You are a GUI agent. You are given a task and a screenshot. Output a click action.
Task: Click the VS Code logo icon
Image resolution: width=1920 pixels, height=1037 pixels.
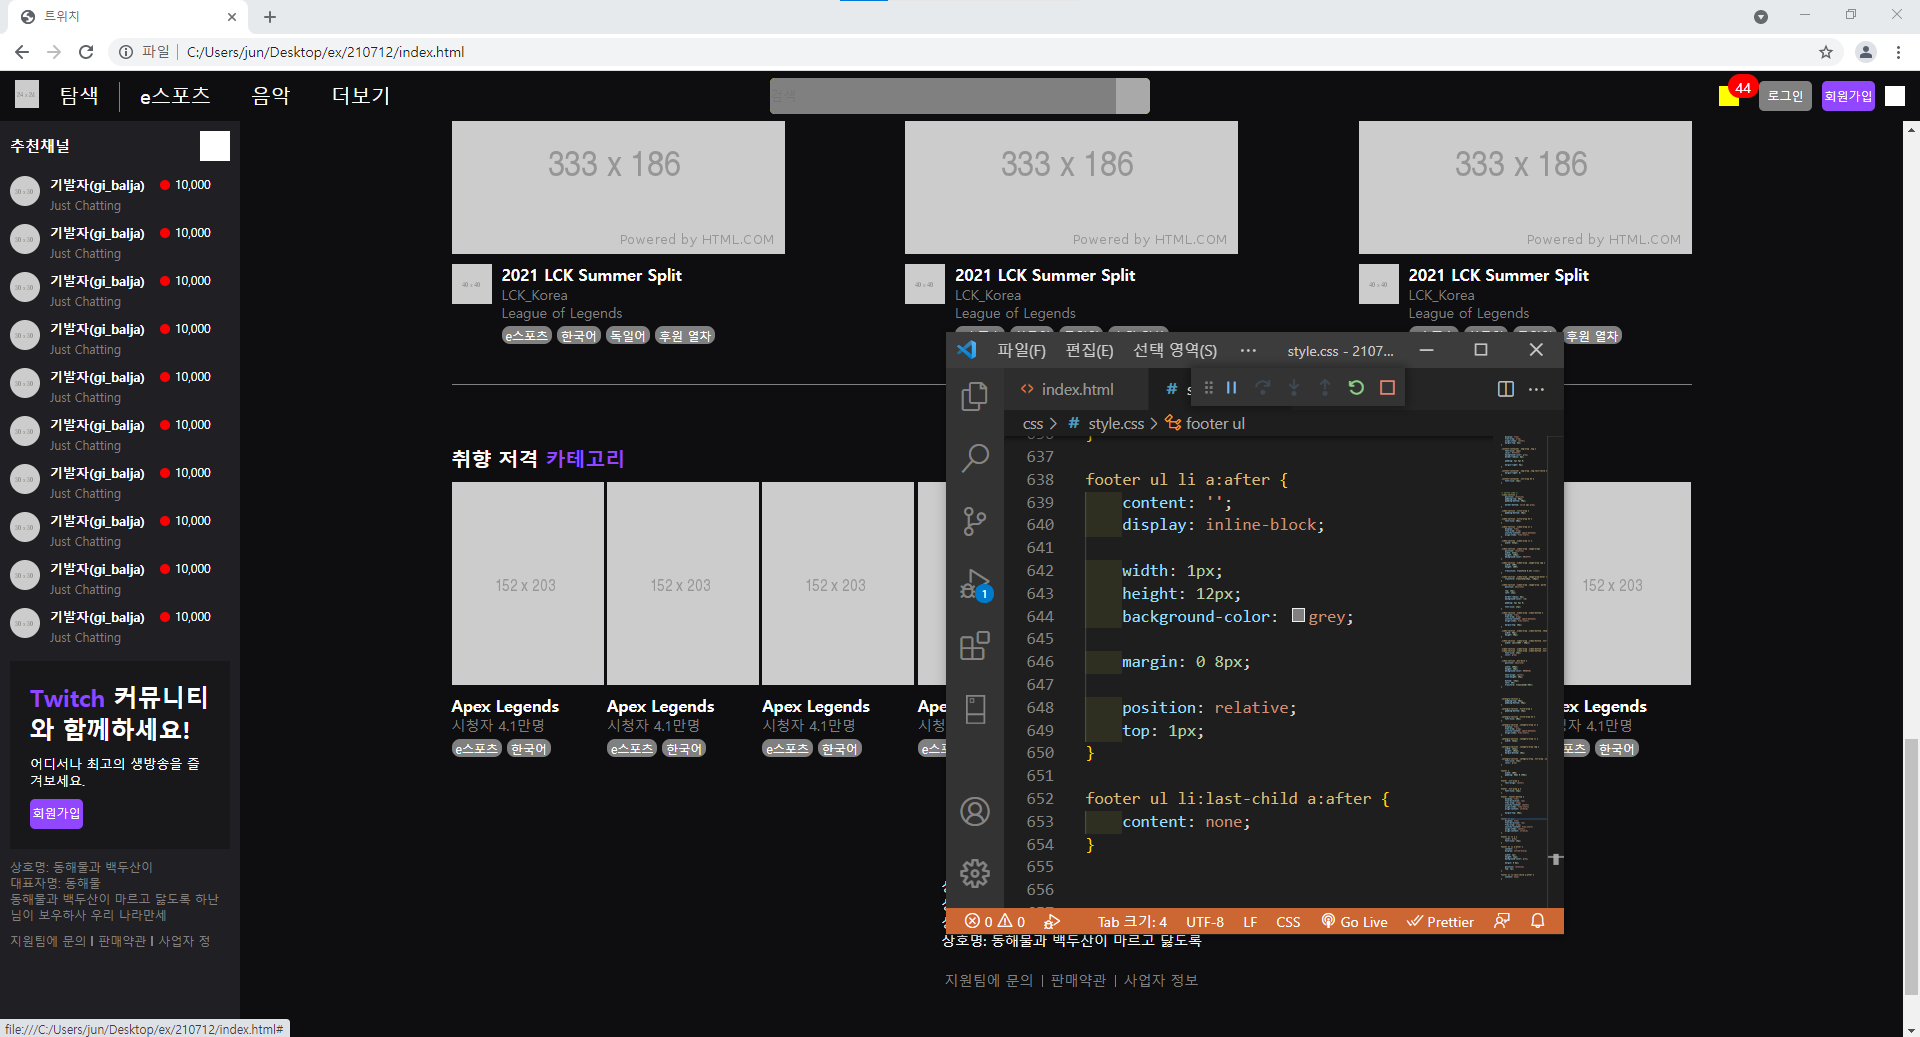pyautogui.click(x=966, y=350)
